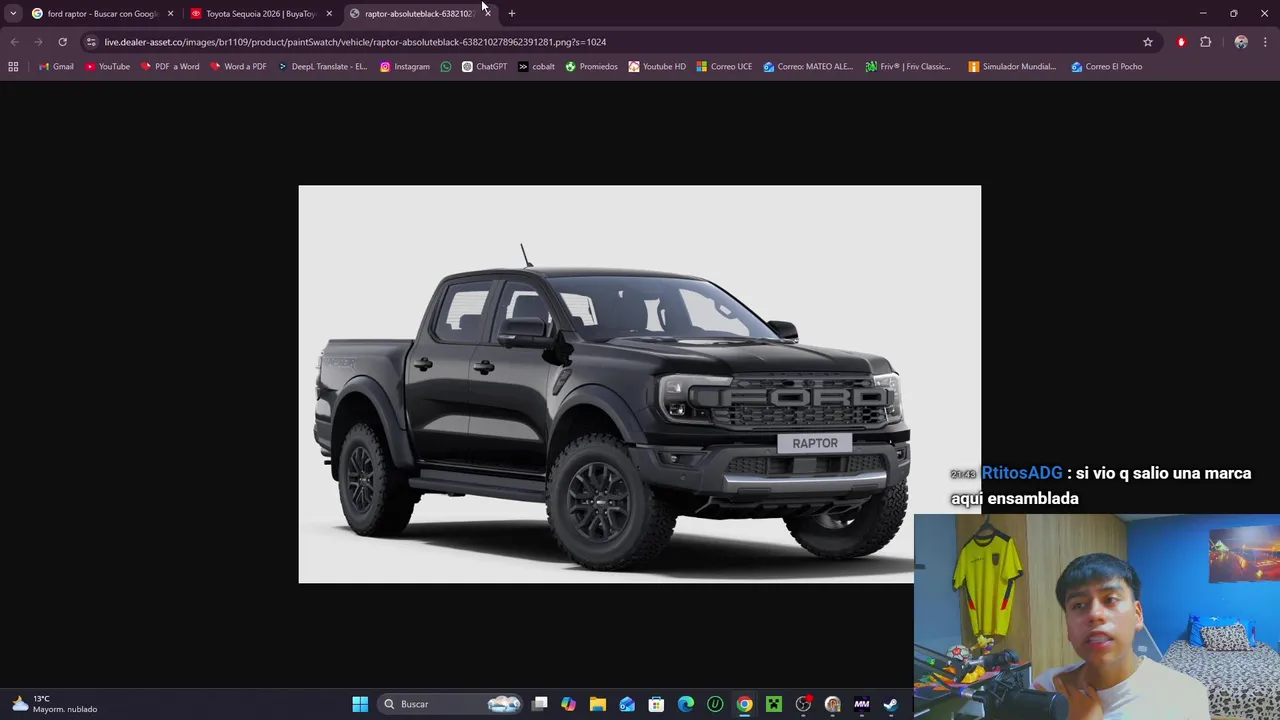Reload the current page
The image size is (1280, 720).
62,42
